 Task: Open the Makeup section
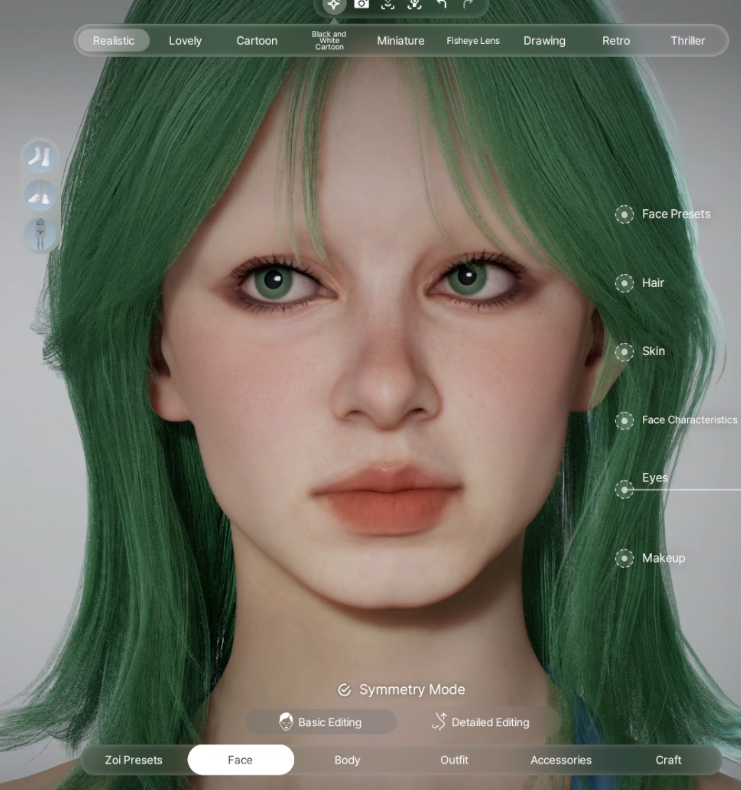click(624, 558)
